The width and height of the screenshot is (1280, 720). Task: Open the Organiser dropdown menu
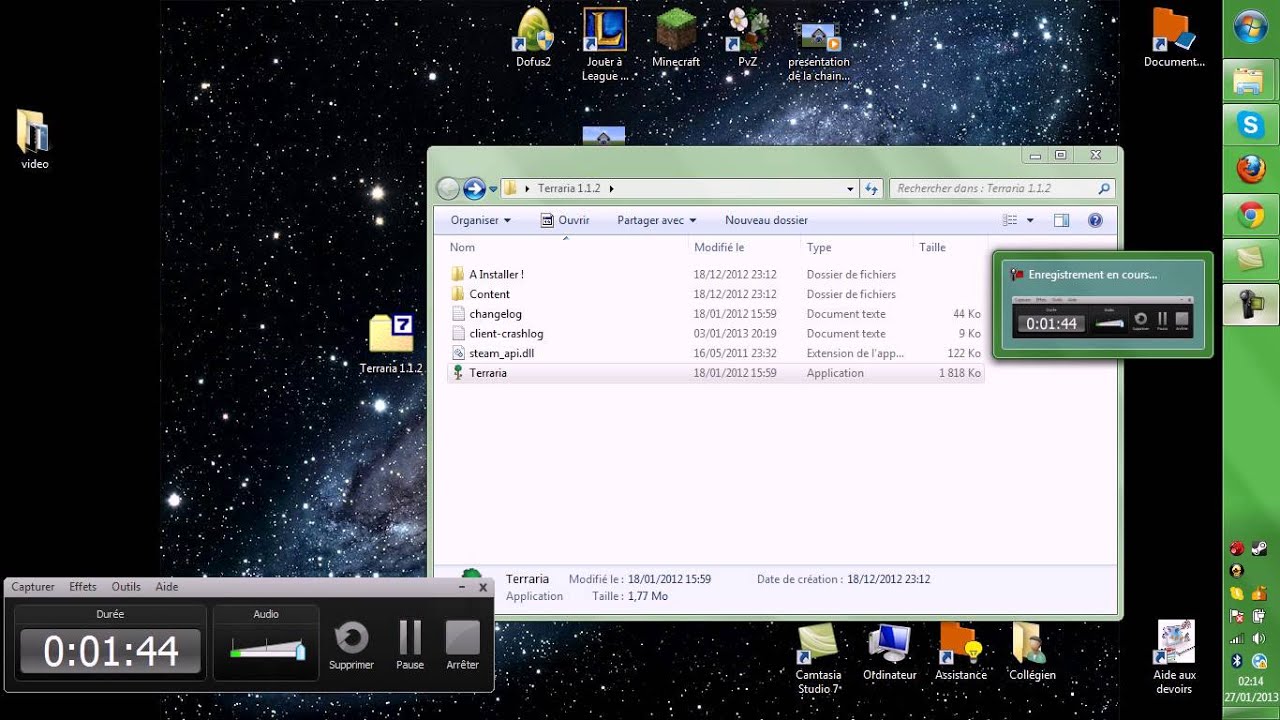(x=481, y=220)
